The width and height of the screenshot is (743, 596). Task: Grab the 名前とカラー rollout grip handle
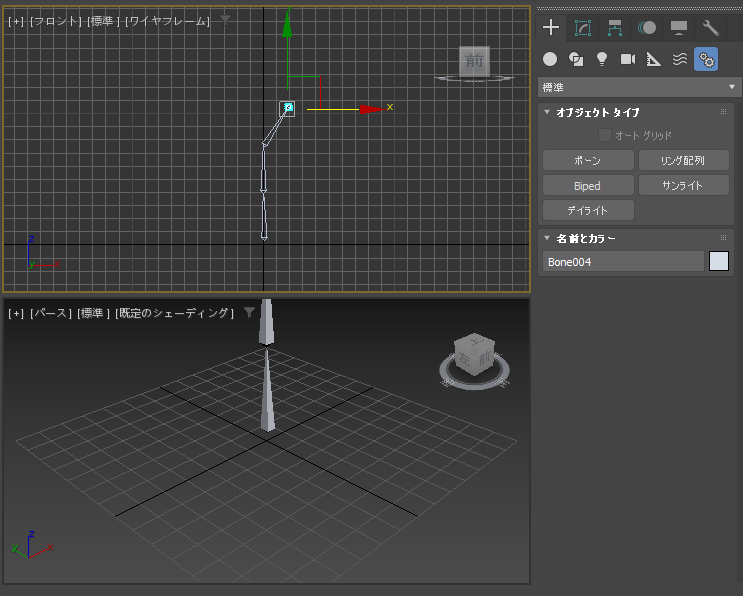(723, 237)
